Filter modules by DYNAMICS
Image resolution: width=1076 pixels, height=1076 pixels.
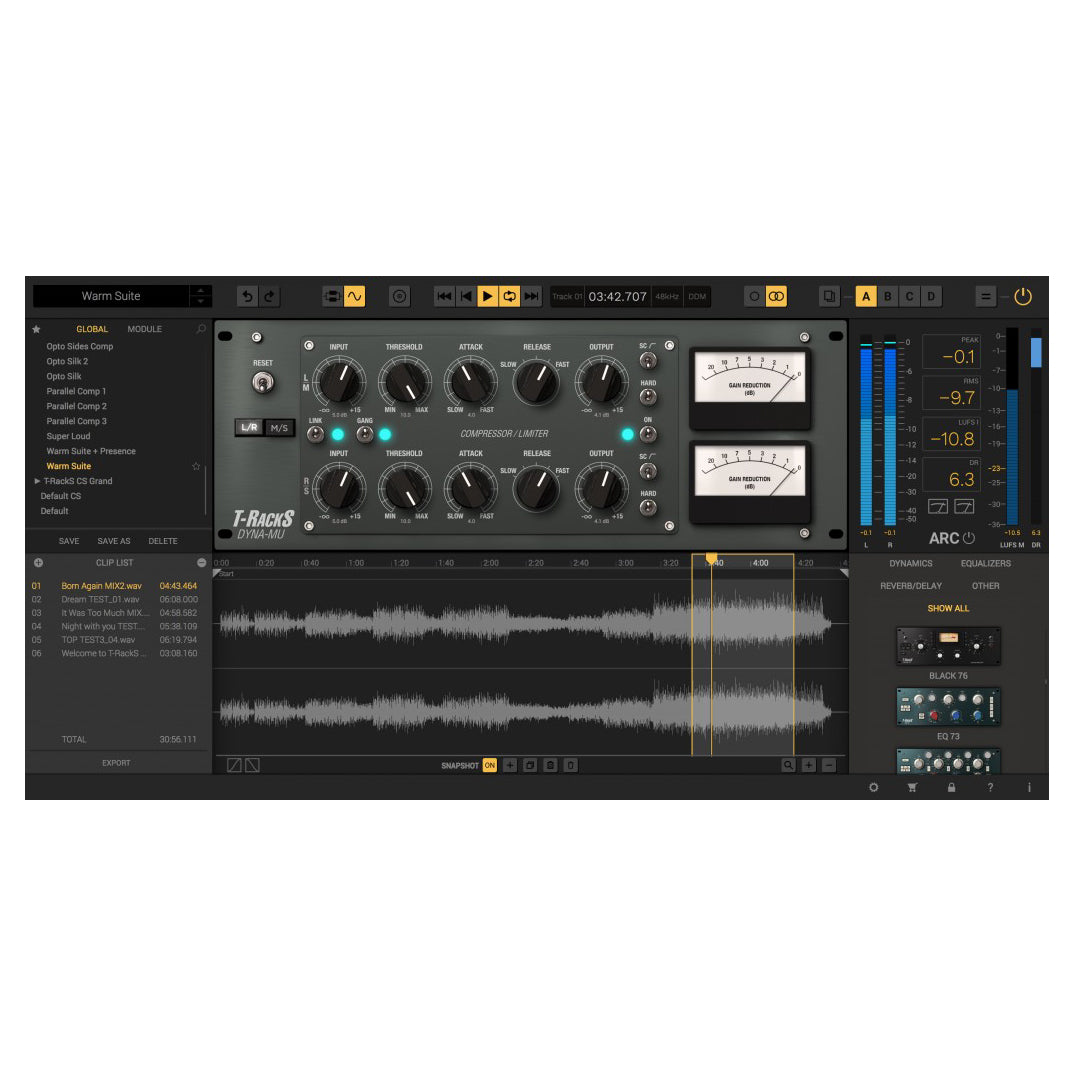click(x=911, y=563)
